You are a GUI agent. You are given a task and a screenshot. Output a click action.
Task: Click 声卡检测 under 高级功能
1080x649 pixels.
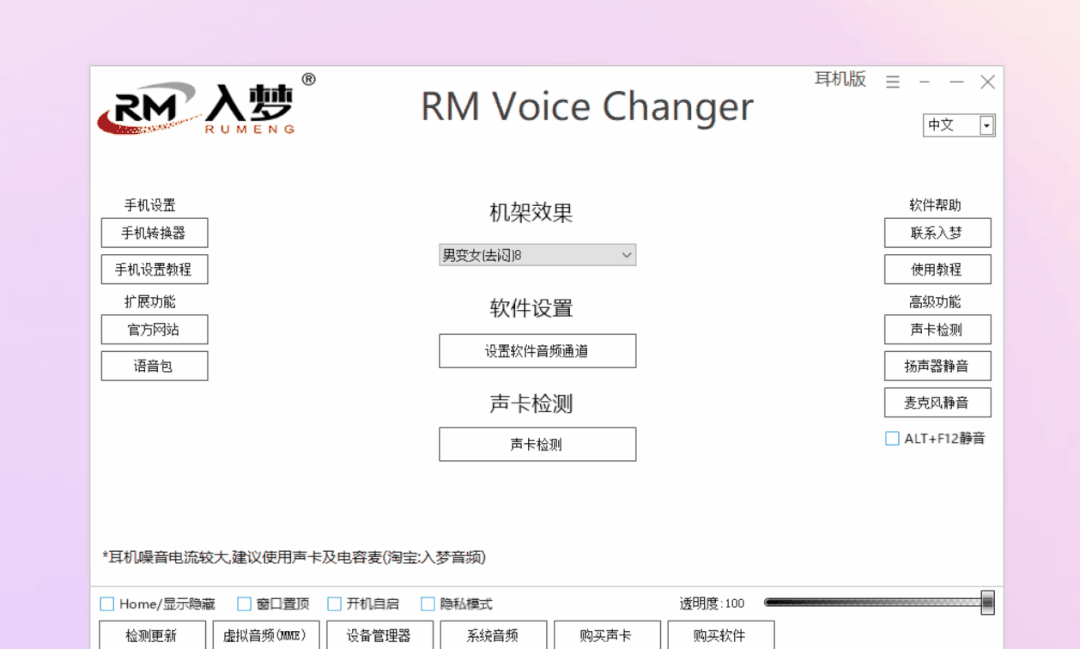[937, 329]
